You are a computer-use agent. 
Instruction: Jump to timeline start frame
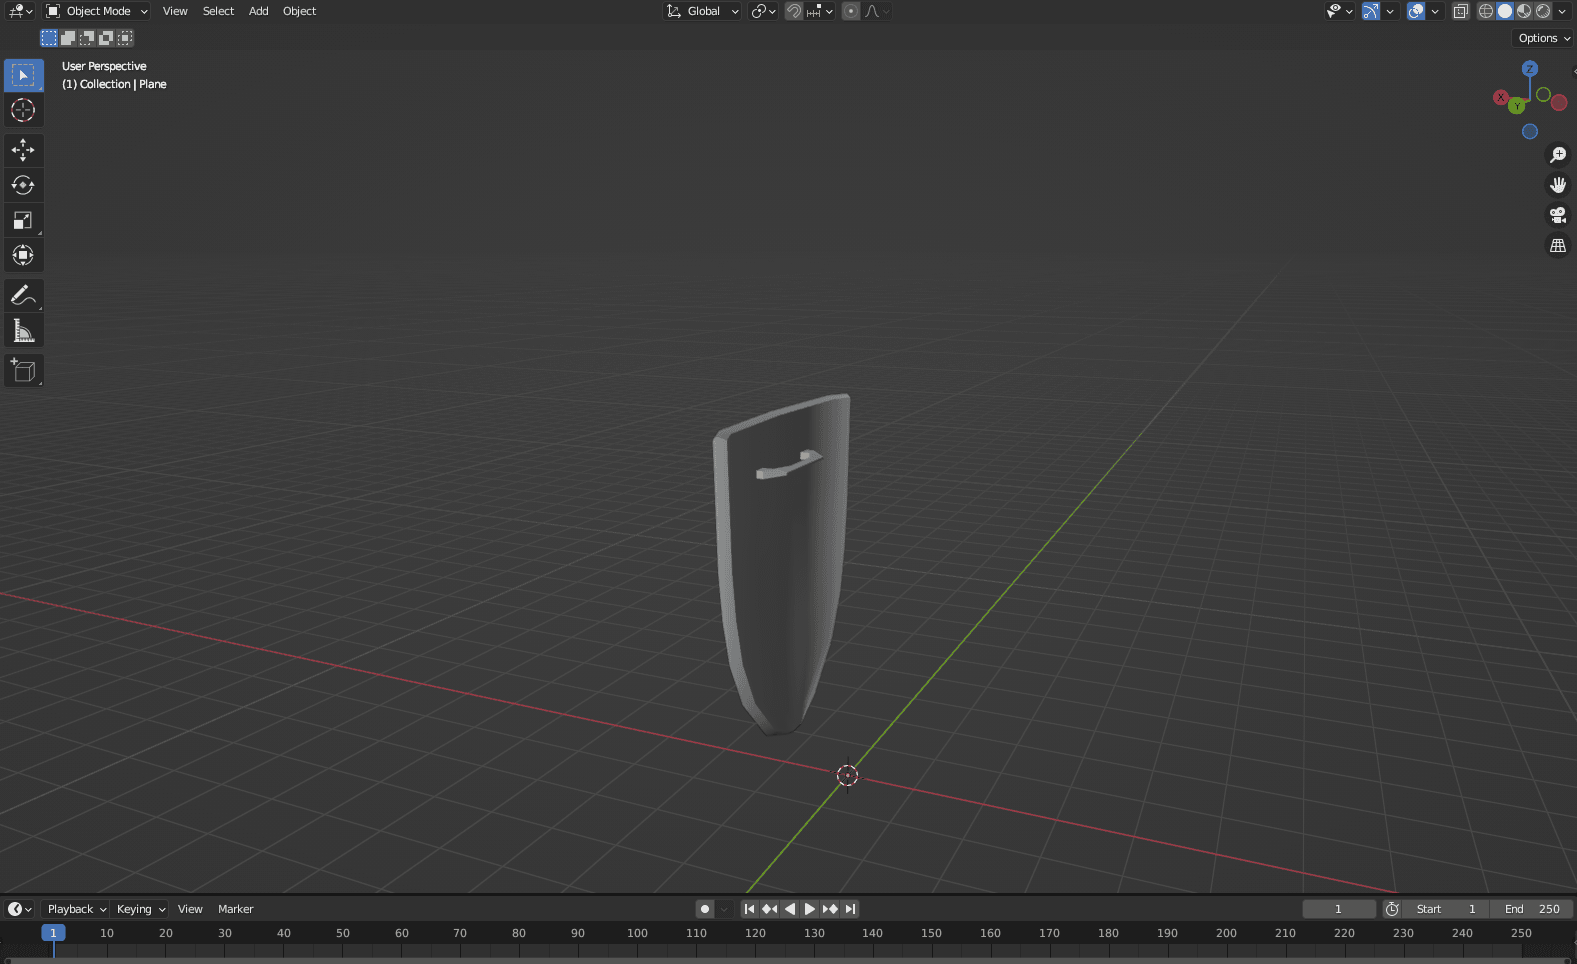tap(749, 909)
